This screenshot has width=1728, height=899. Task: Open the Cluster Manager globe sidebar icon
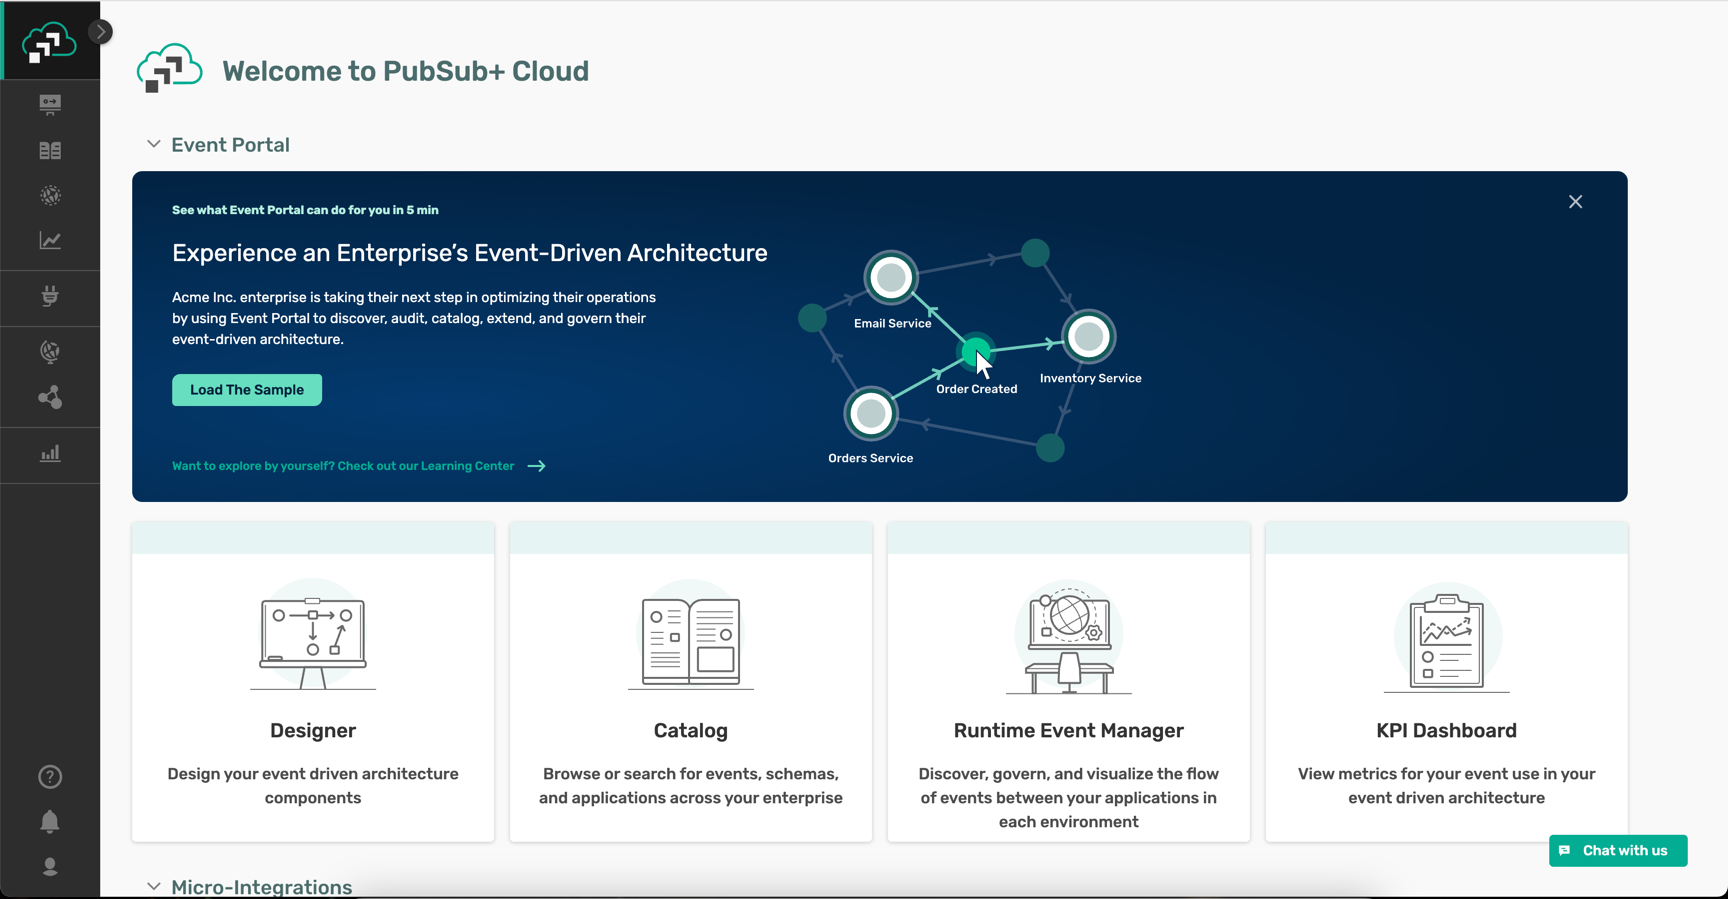click(50, 351)
